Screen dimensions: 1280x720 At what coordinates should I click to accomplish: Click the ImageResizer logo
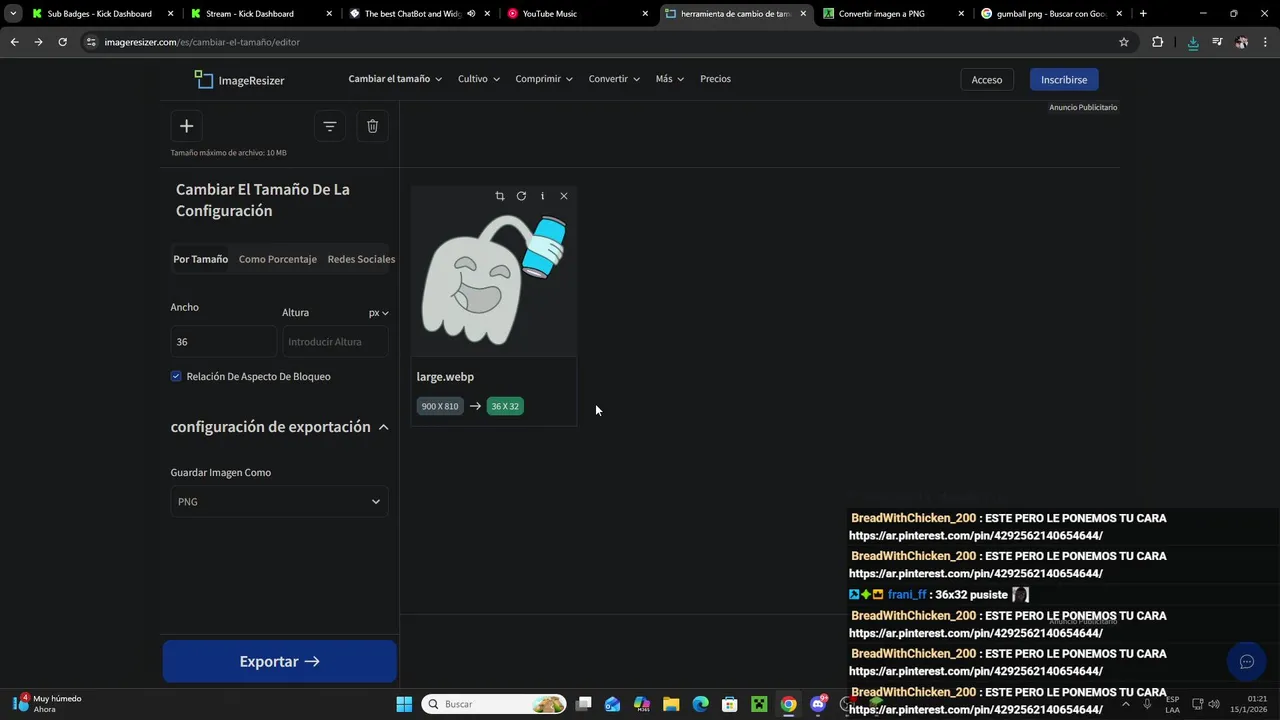tap(239, 79)
